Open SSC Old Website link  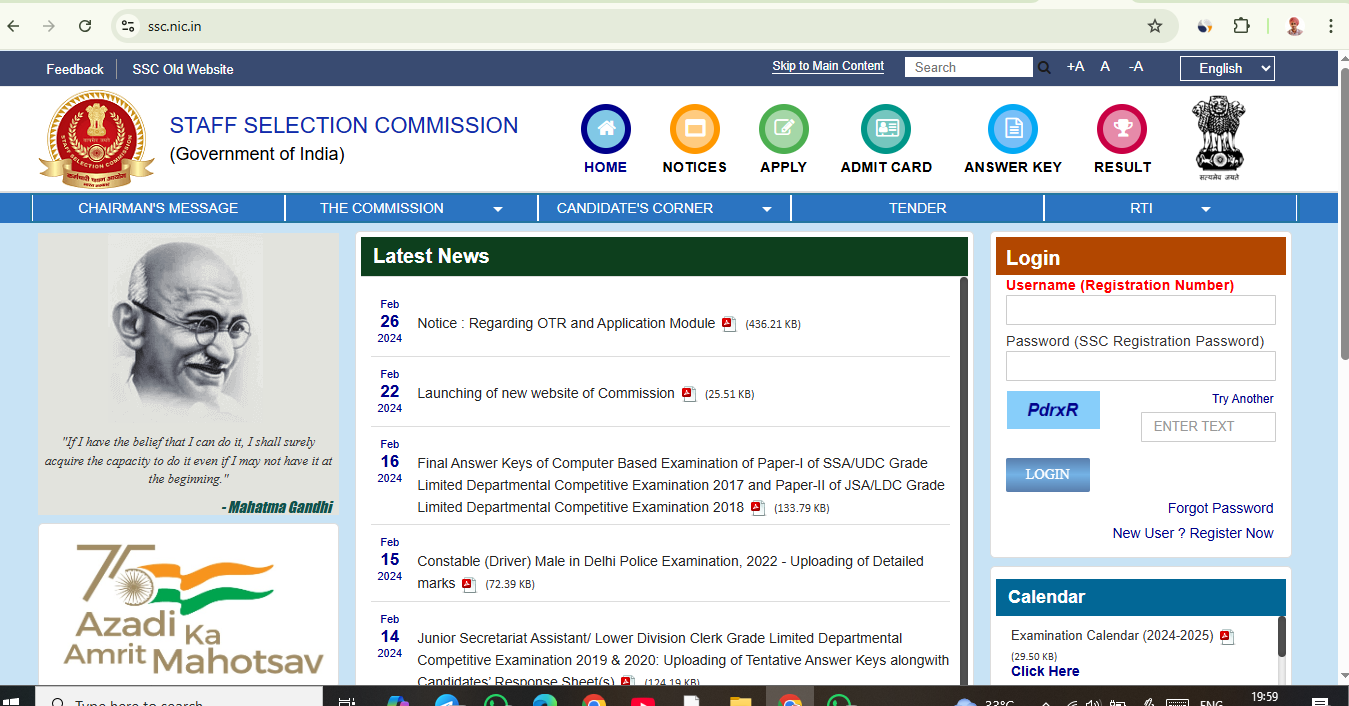tap(183, 69)
